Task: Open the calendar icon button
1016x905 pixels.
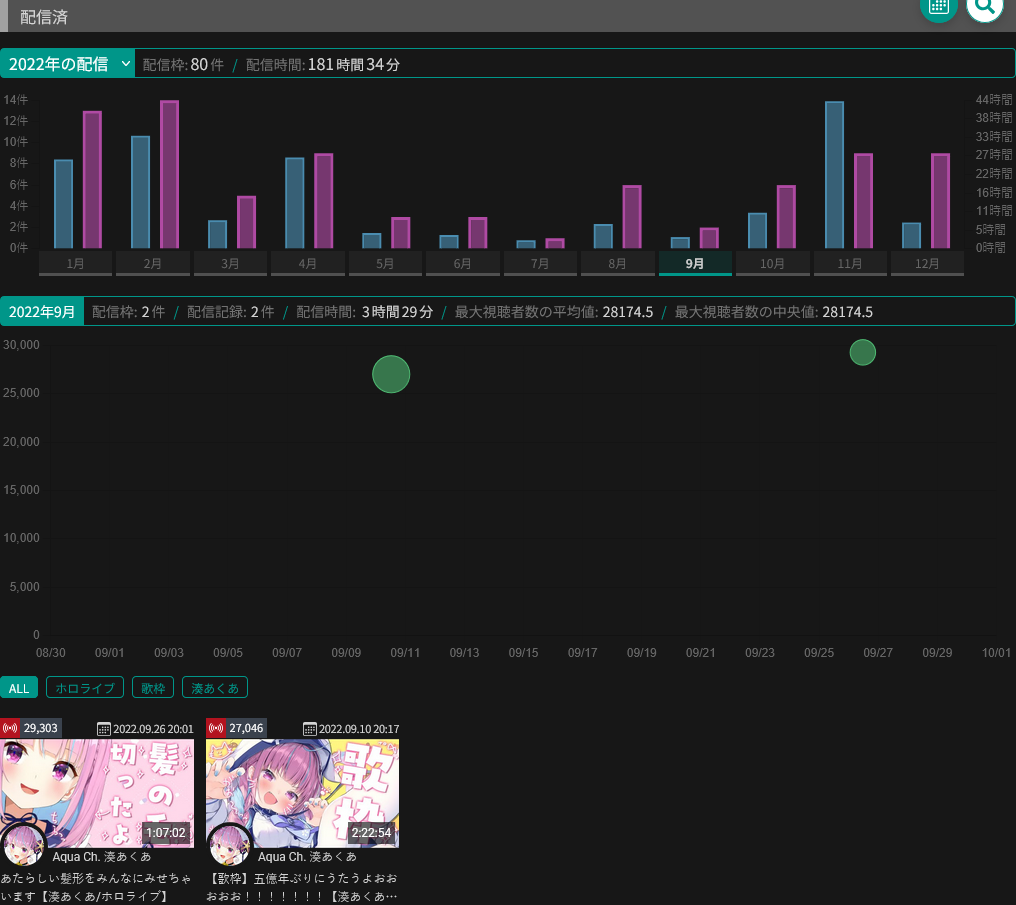Action: tap(938, 6)
